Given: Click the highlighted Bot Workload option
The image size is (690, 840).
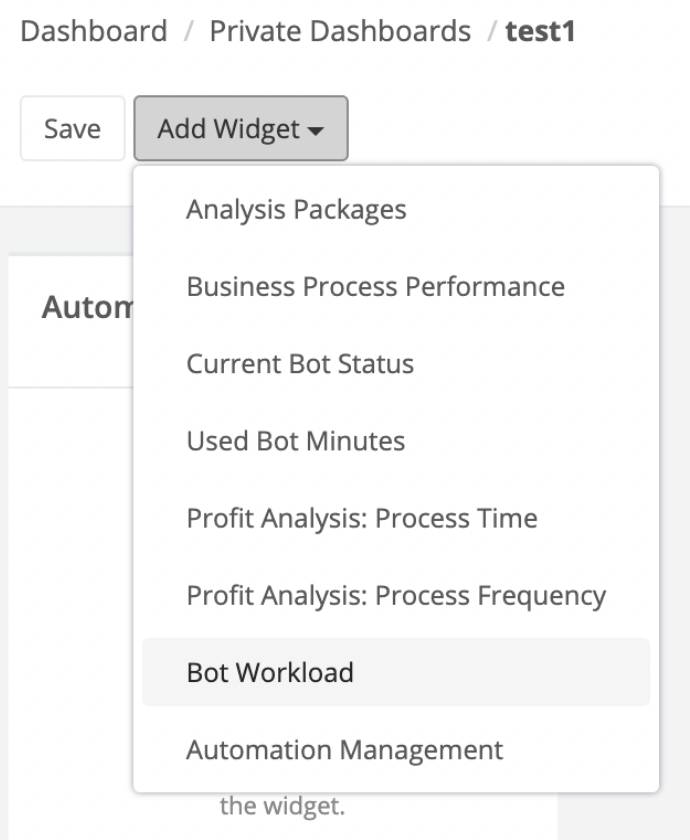Looking at the screenshot, I should (270, 672).
